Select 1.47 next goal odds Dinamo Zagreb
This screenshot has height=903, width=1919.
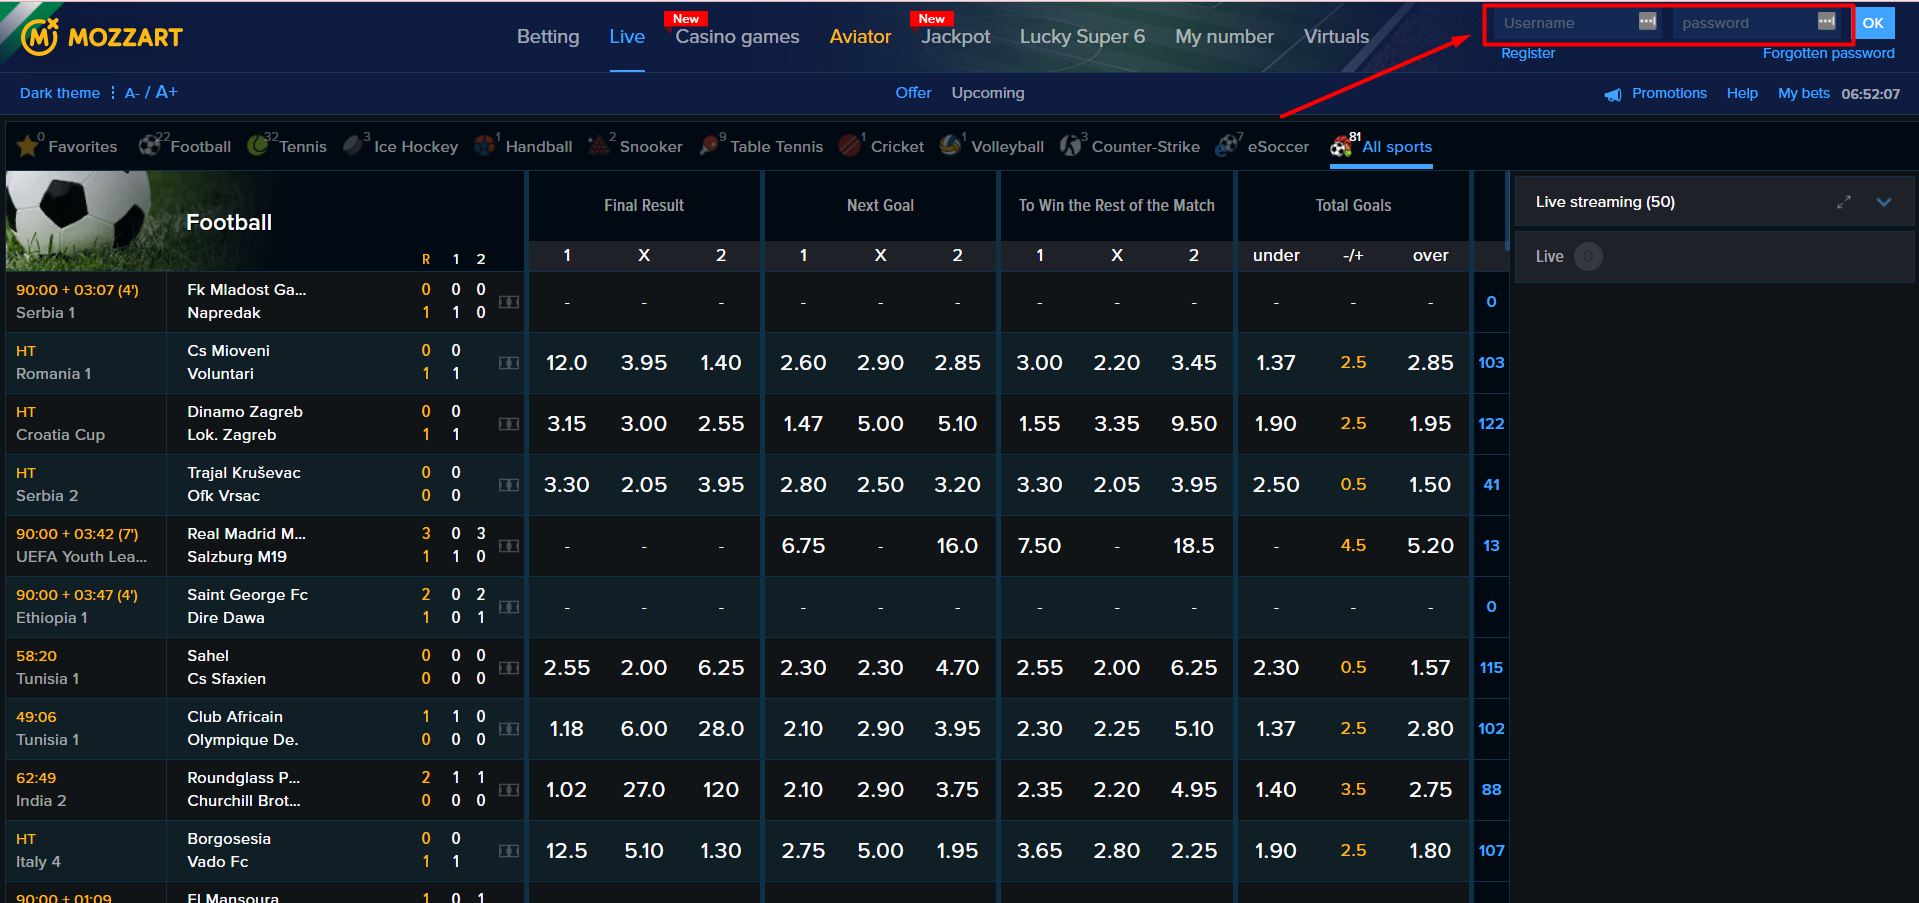[803, 424]
